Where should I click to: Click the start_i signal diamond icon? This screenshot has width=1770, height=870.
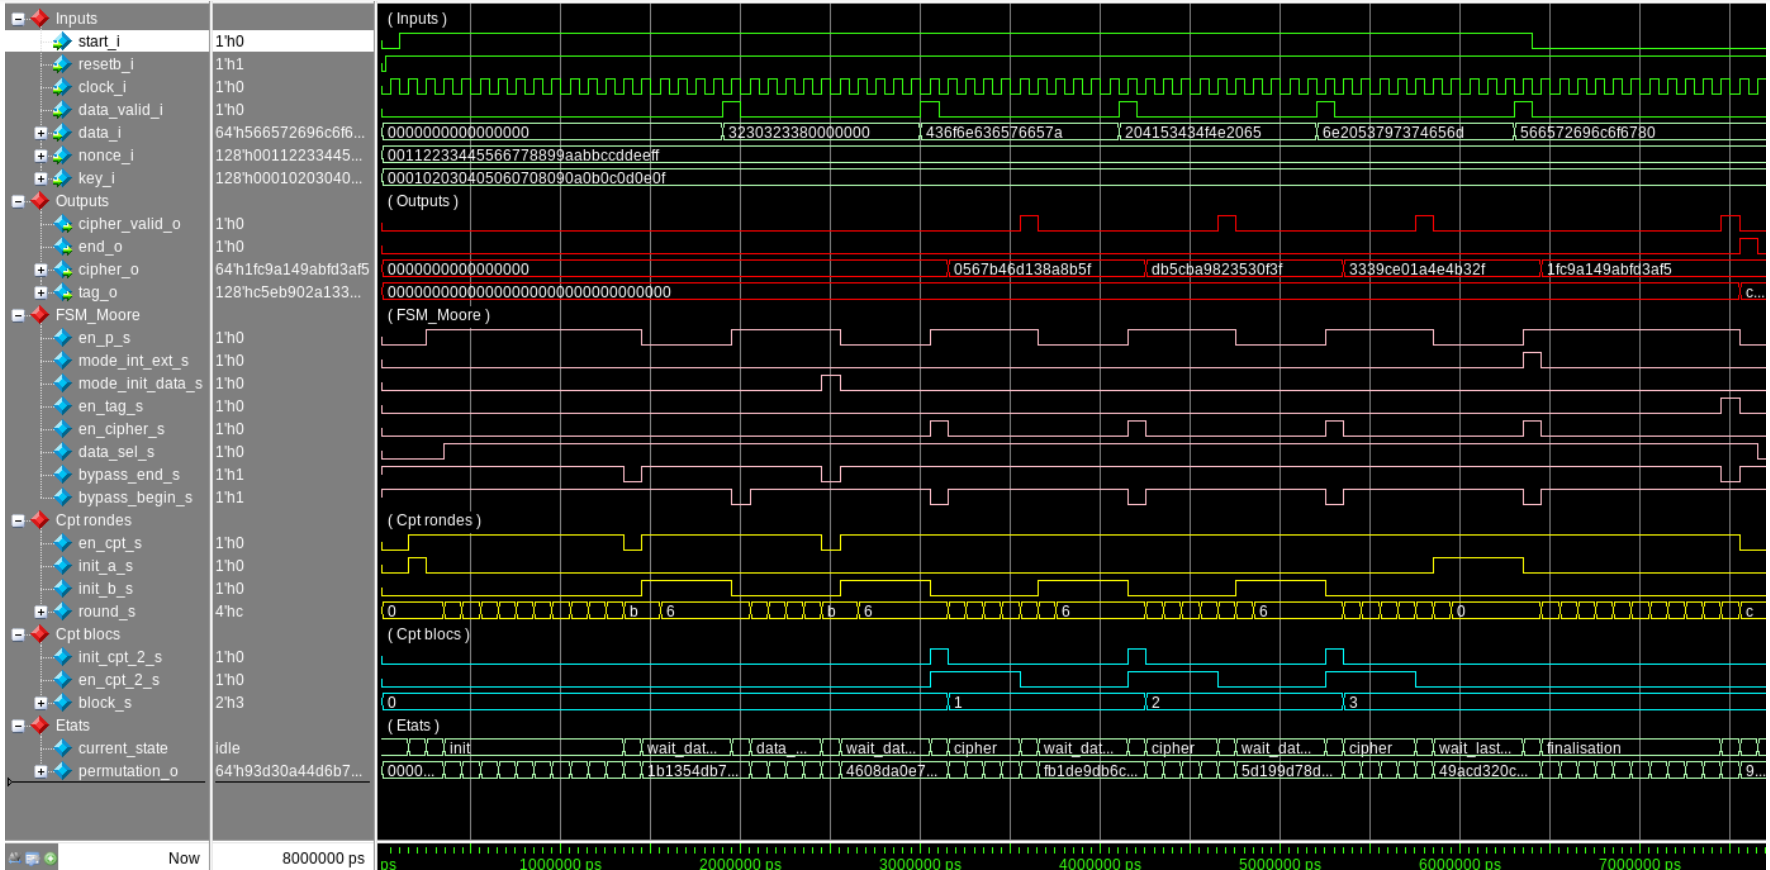click(62, 41)
